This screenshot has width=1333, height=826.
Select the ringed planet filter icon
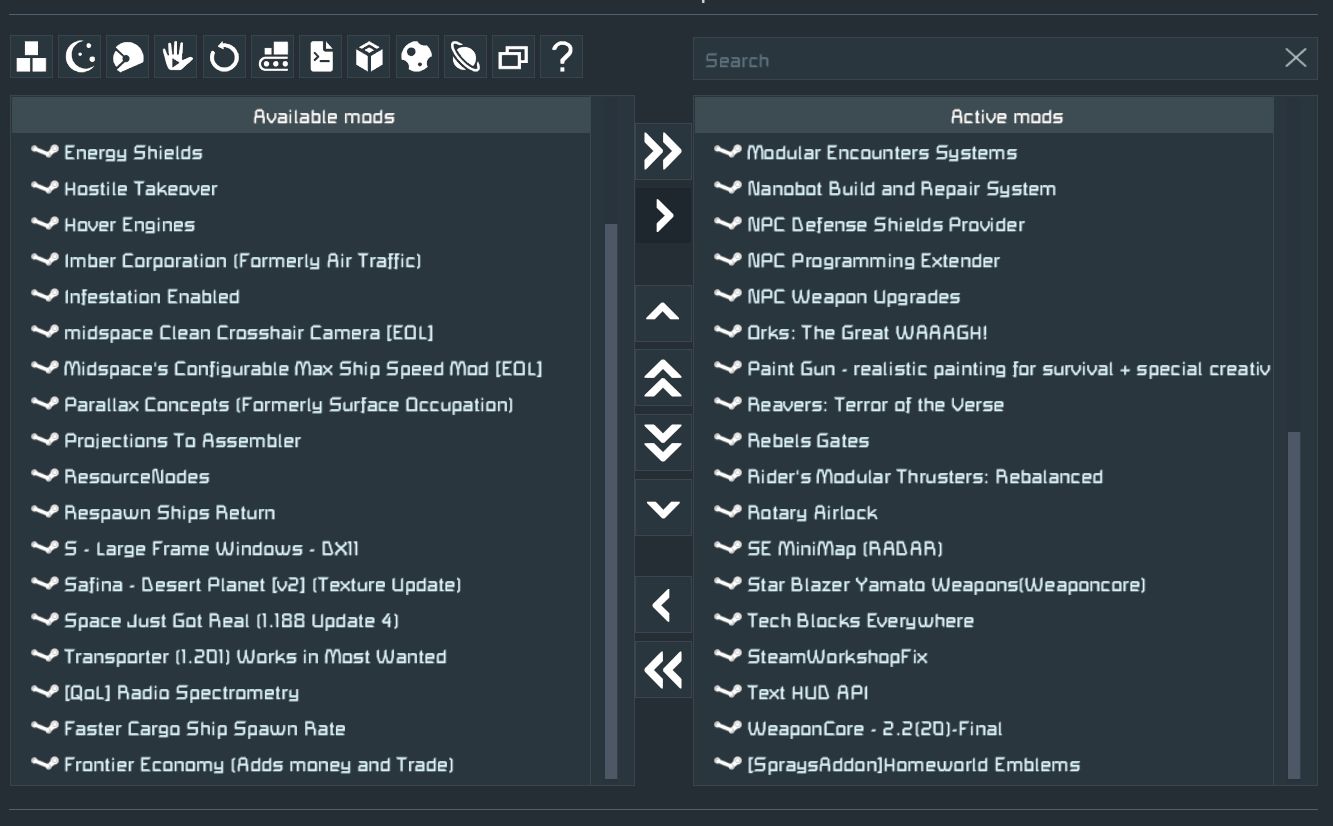[x=465, y=57]
